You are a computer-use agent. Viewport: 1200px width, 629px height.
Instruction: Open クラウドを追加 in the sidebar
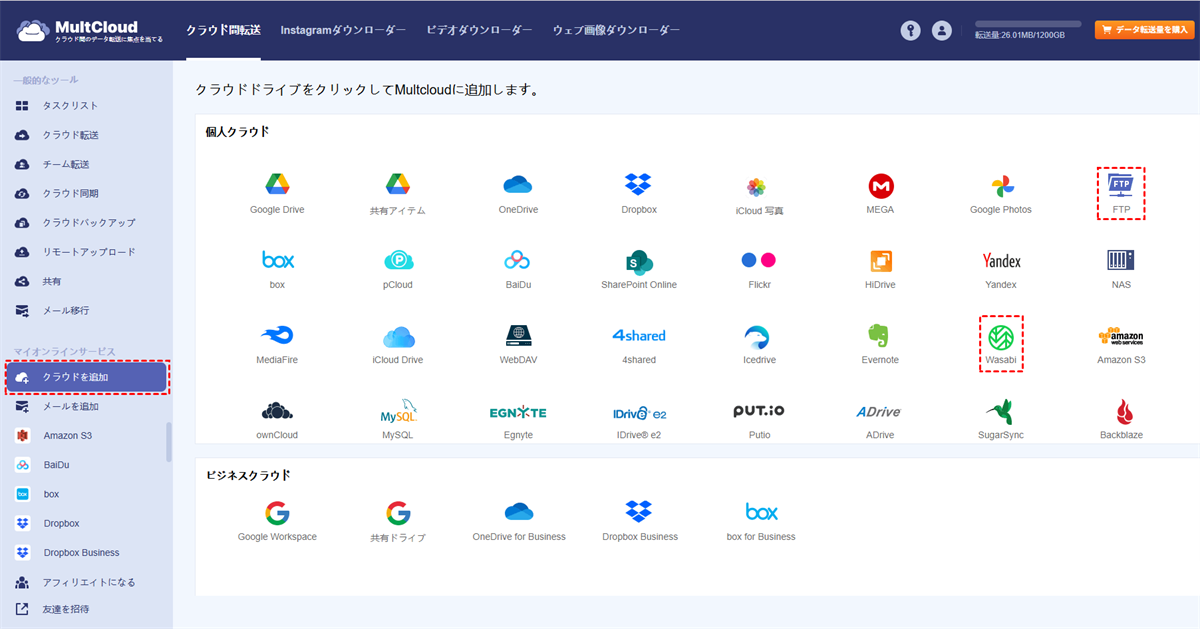86,377
